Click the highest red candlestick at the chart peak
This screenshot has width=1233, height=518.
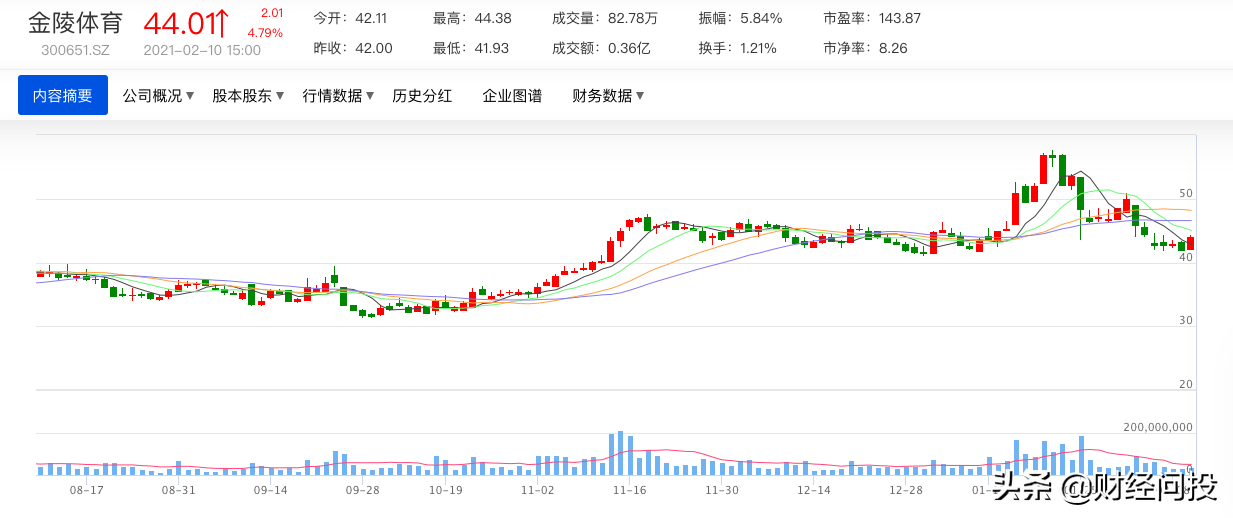tap(1043, 167)
